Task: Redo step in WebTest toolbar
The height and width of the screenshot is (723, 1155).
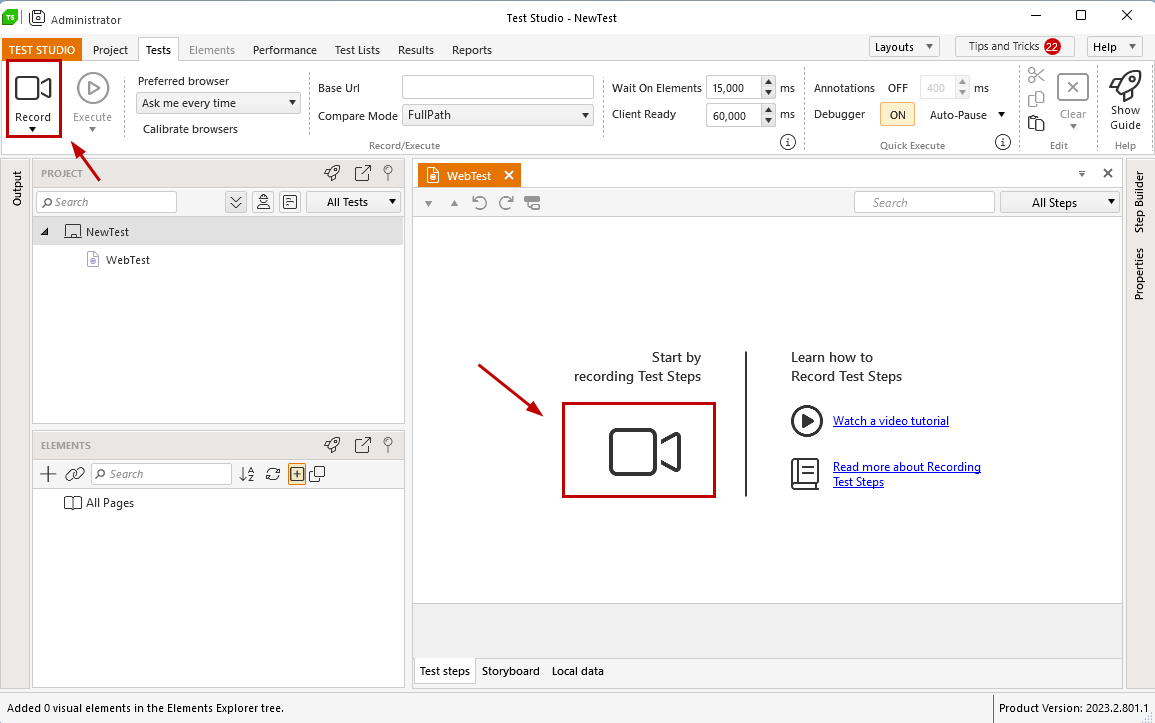Action: 506,202
